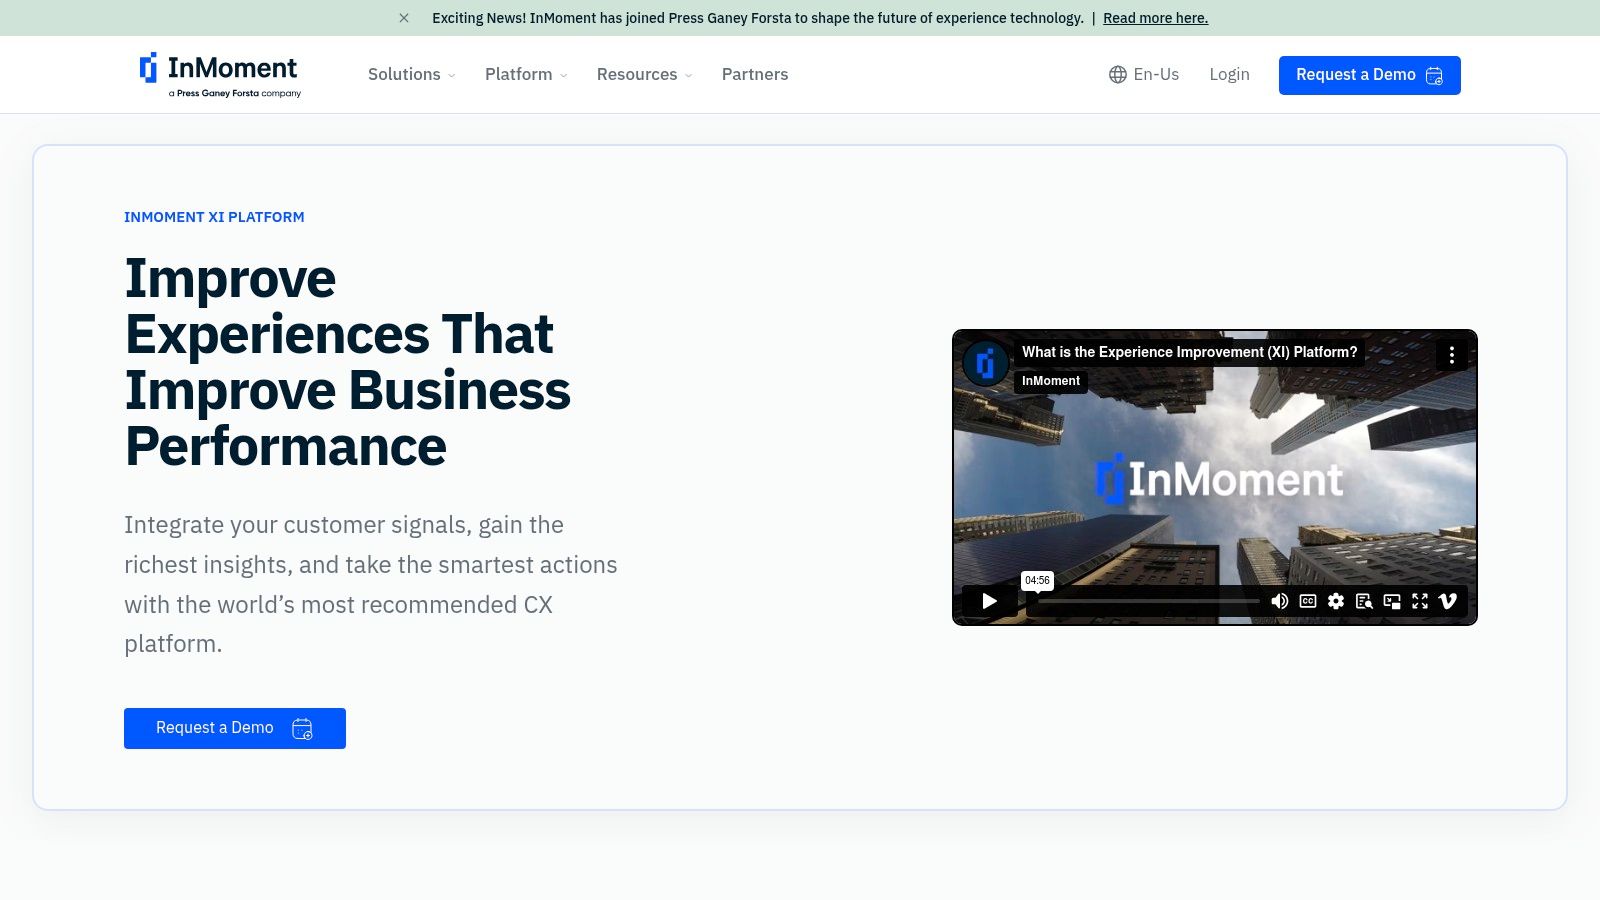This screenshot has width=1600, height=900.
Task: Expand the Resources dropdown menu
Action: pyautogui.click(x=644, y=74)
